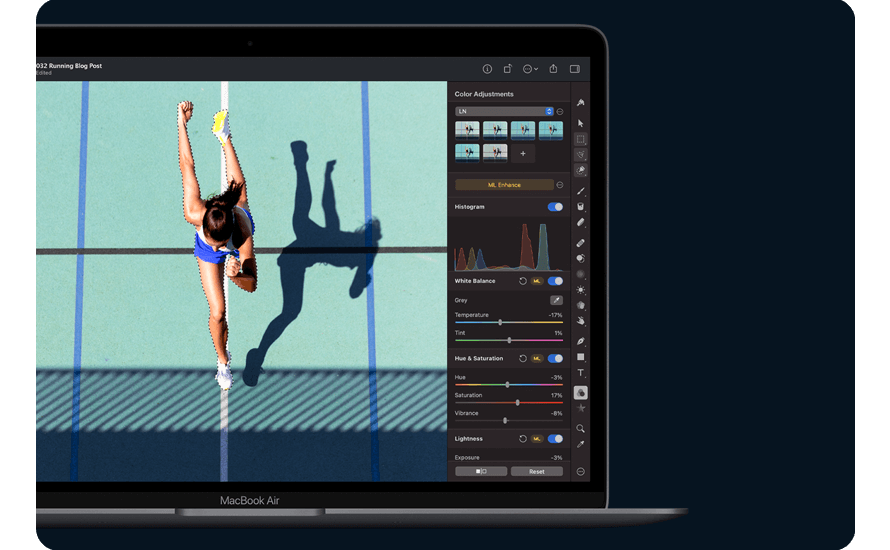Select the Zoom magnifier tool

(581, 429)
